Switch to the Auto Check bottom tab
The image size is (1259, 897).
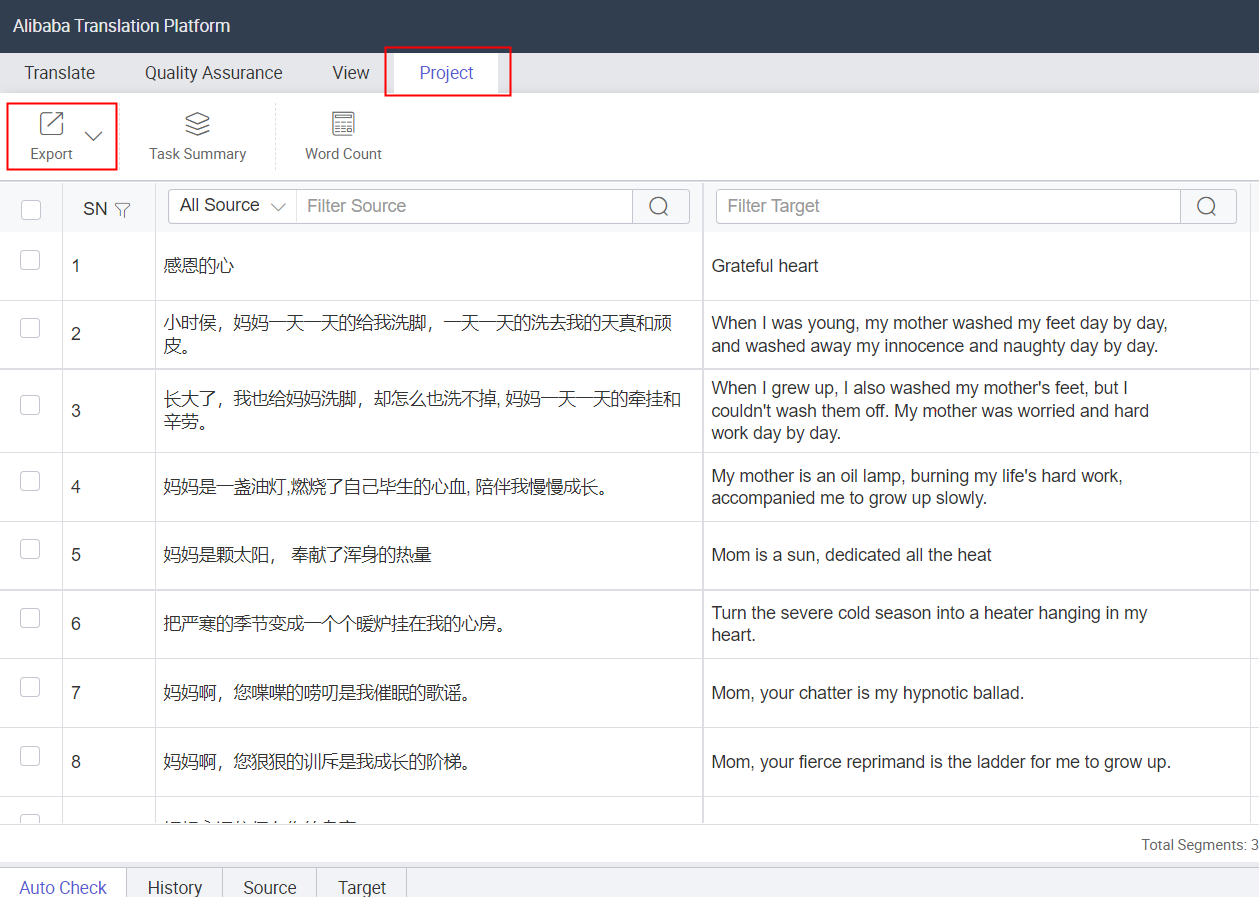[x=63, y=887]
